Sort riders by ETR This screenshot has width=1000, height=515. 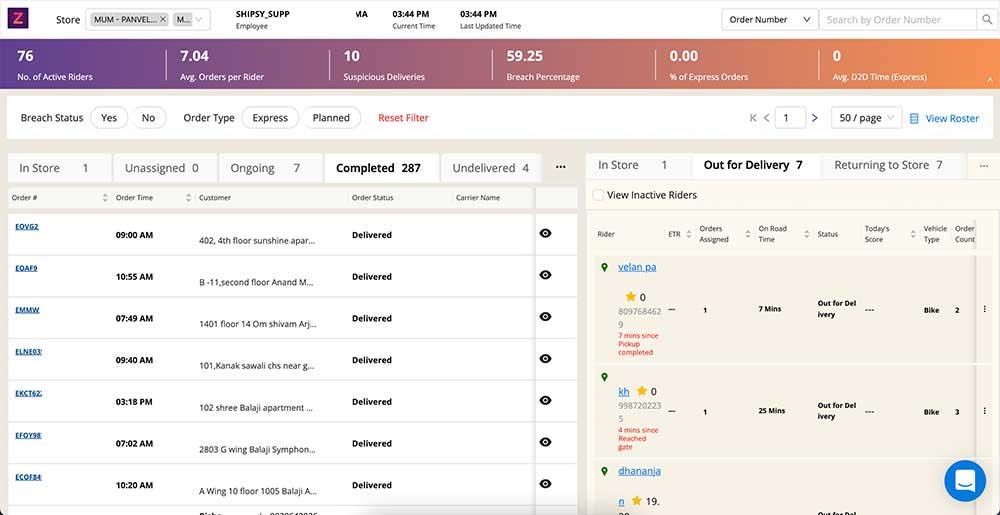click(688, 235)
